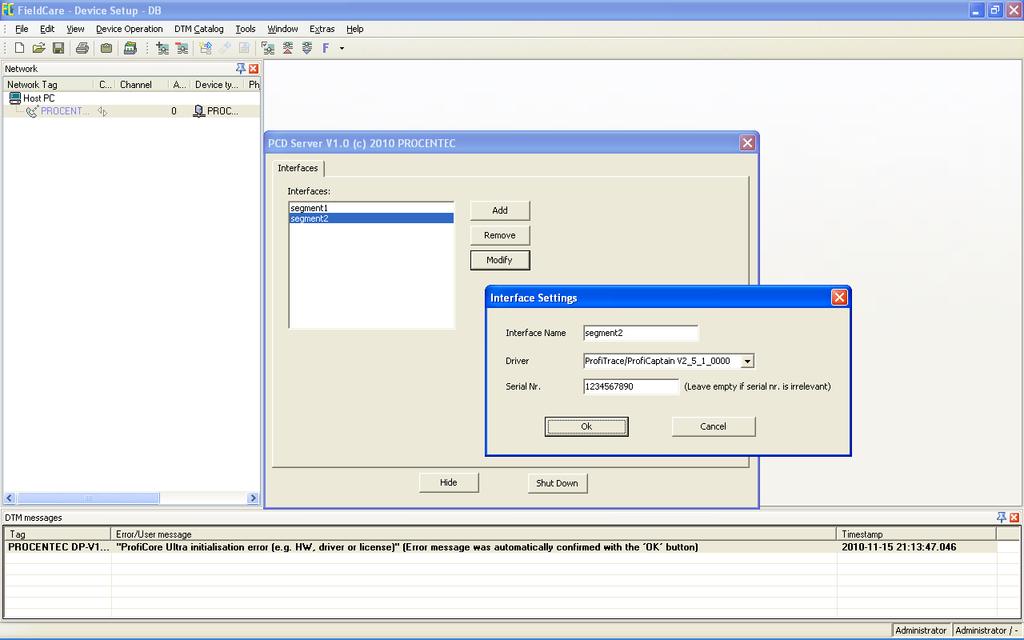Viewport: 1024px width, 640px height.
Task: Click the PROCENTEC DP-V1... tag cell
Action: click(x=58, y=547)
